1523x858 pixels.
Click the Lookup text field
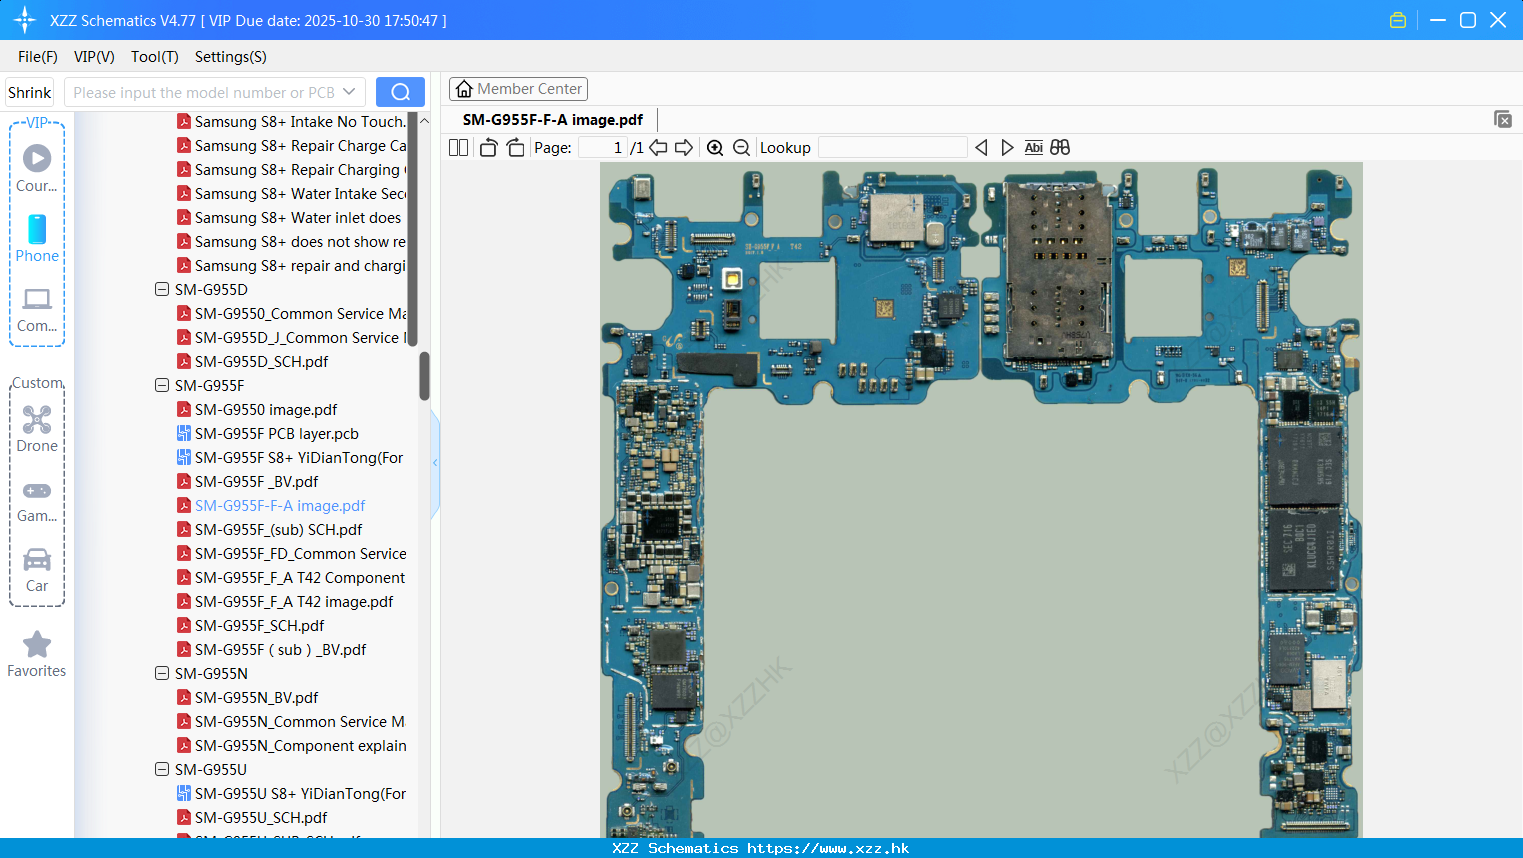(x=893, y=147)
